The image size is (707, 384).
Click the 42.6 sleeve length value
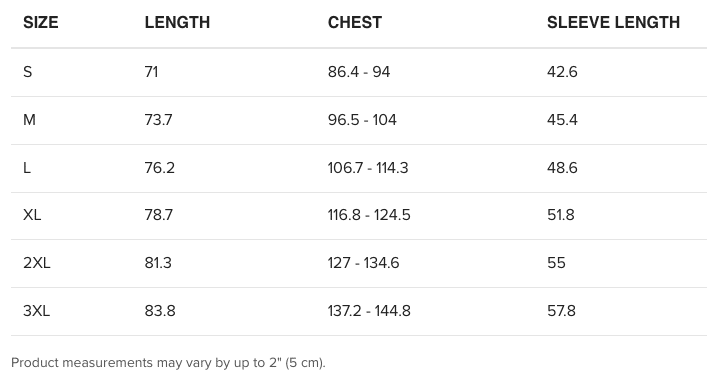[x=562, y=72]
